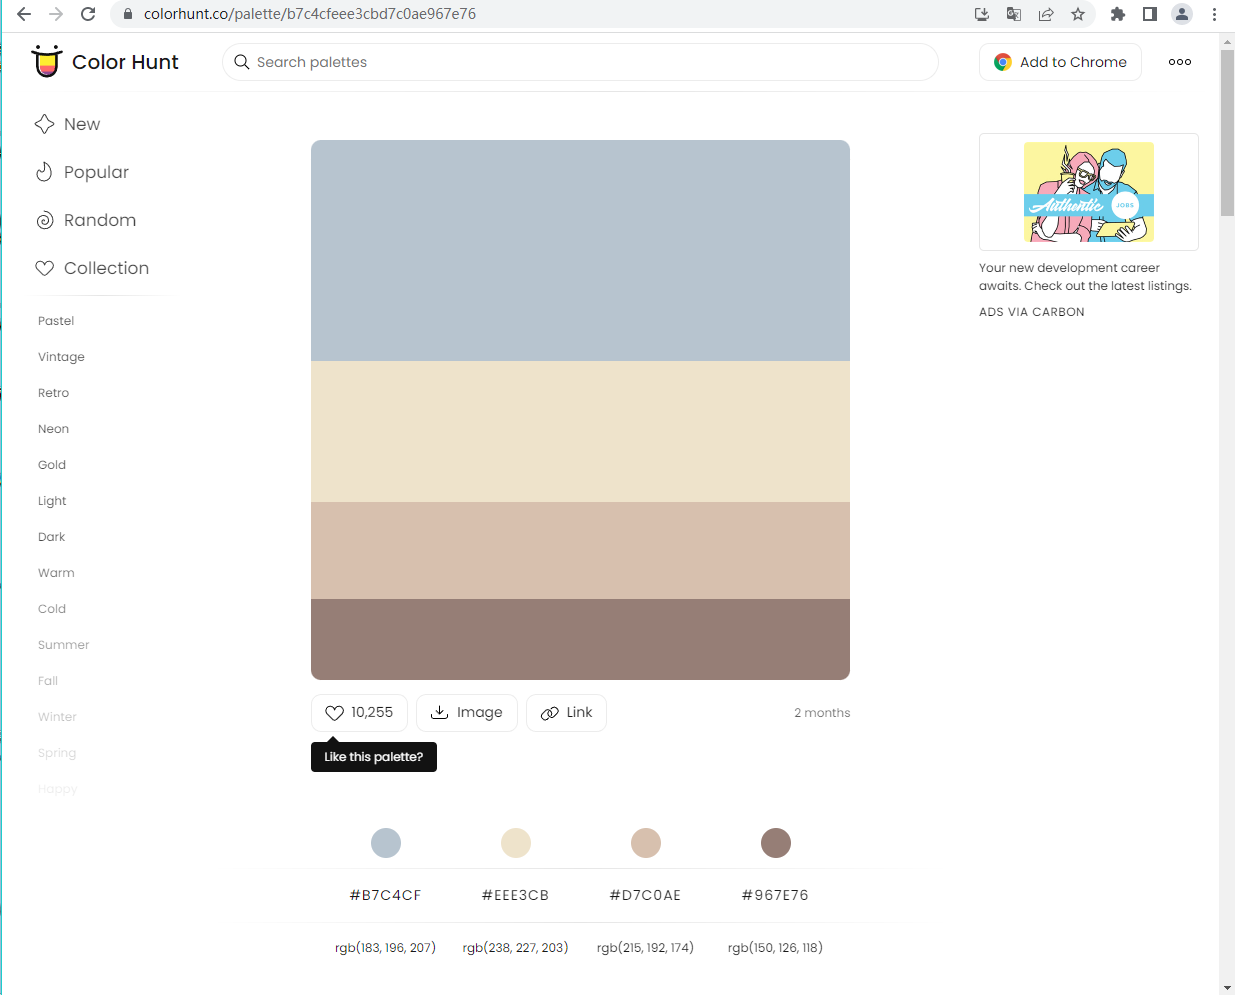
Task: Click the beige-pink palette band
Action: [580, 550]
